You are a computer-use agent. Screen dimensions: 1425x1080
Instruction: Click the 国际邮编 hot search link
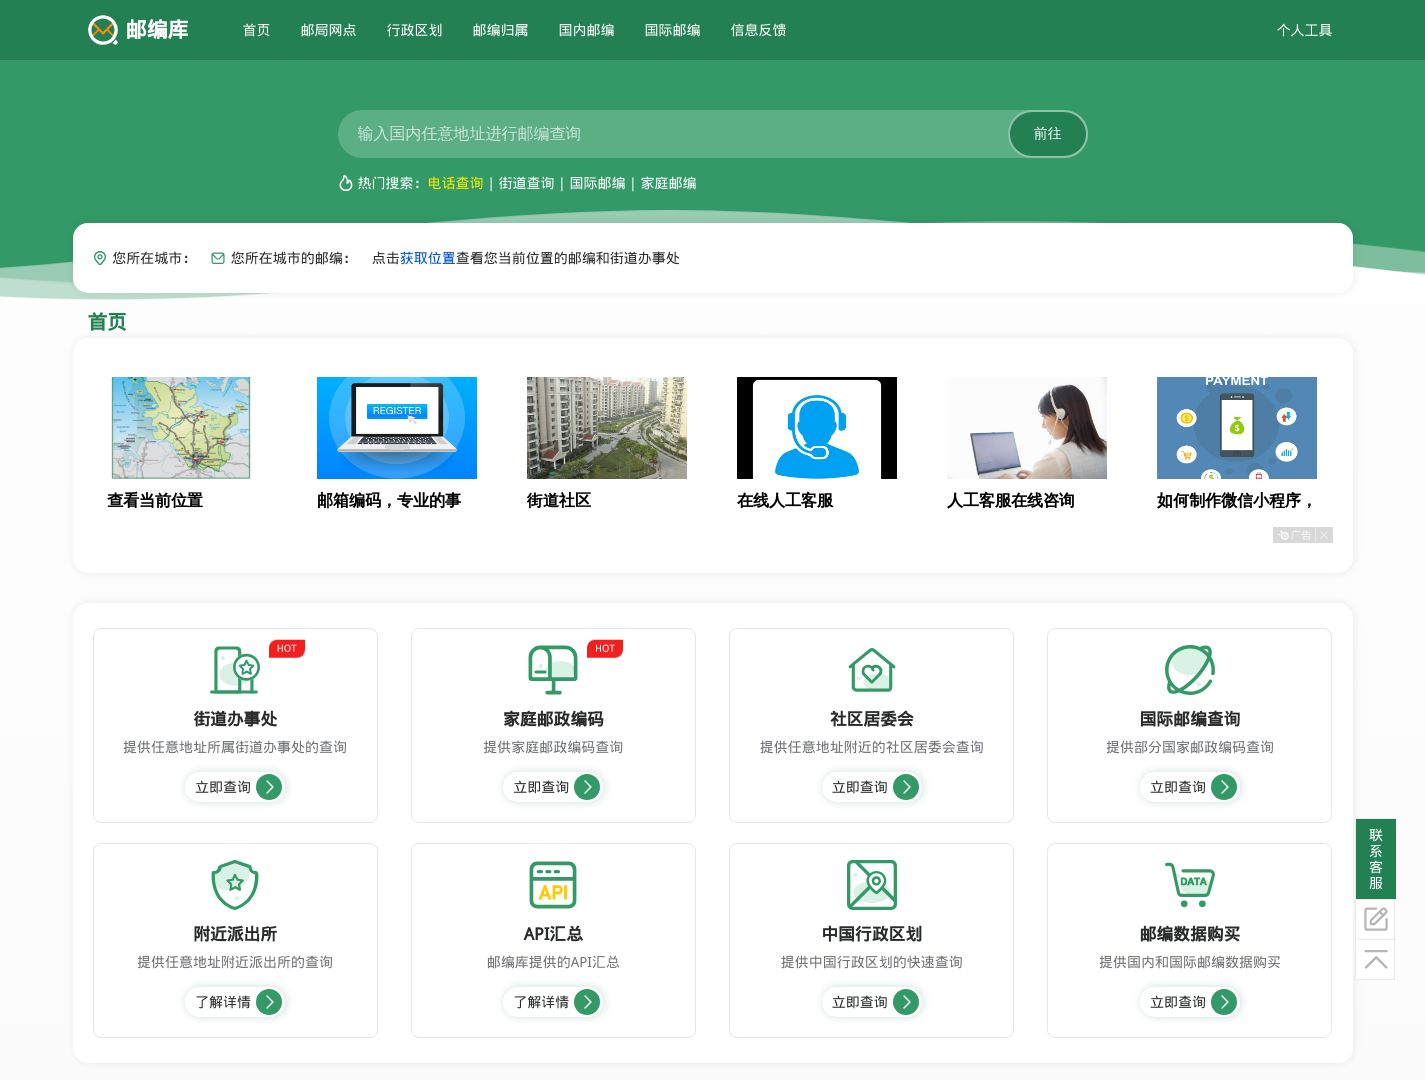click(597, 183)
